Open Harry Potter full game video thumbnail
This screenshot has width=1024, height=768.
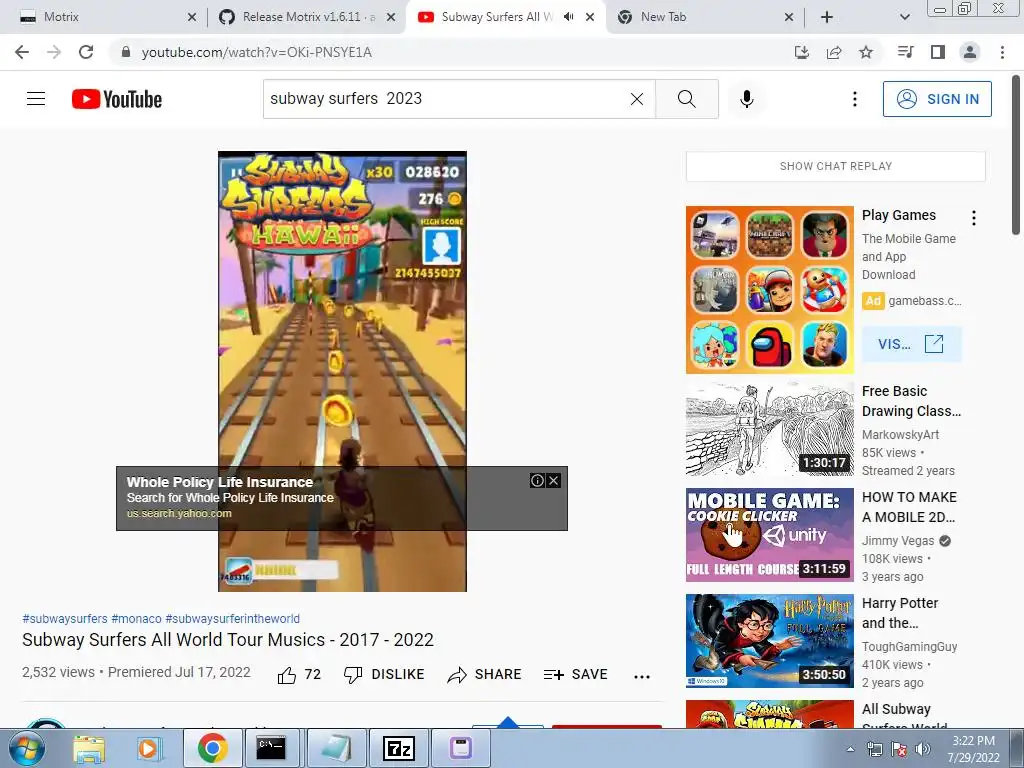[769, 641]
